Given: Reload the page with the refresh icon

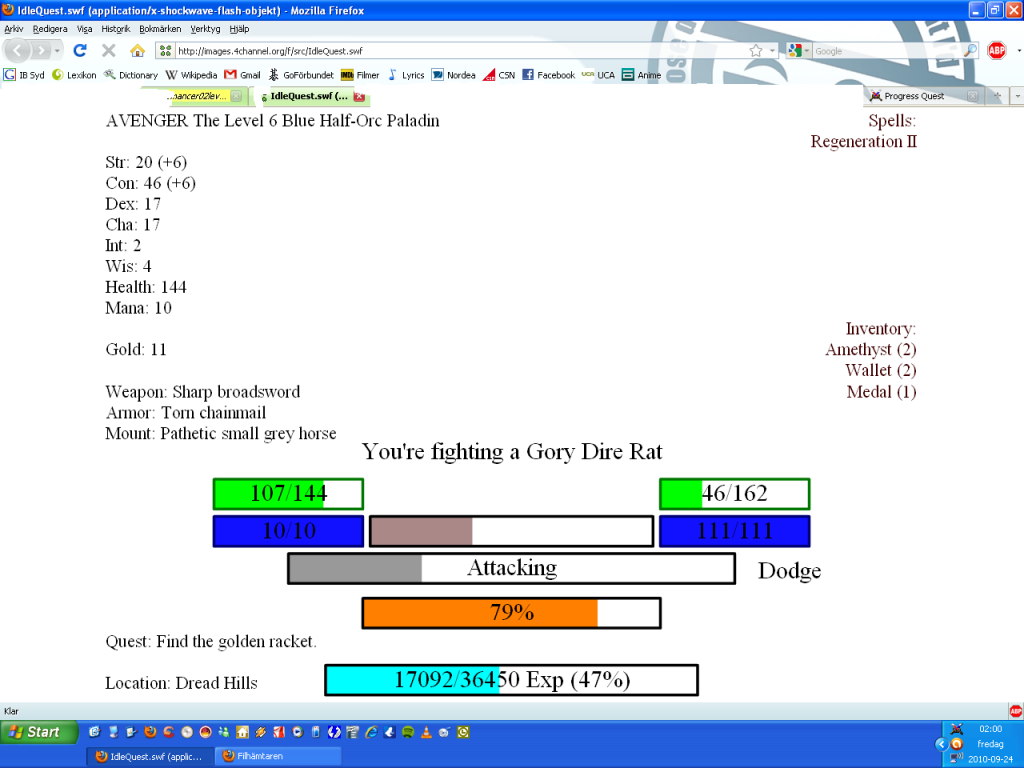Looking at the screenshot, I should click(x=80, y=50).
